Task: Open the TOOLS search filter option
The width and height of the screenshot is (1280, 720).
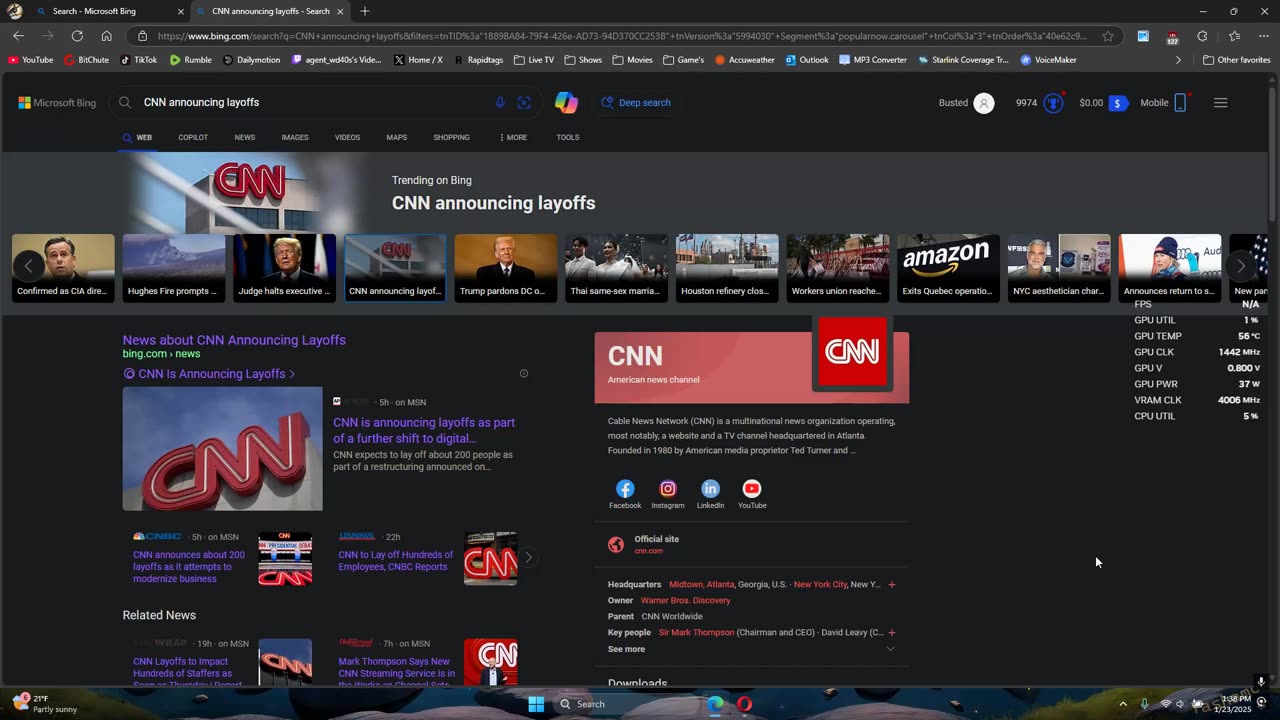Action: 568,137
